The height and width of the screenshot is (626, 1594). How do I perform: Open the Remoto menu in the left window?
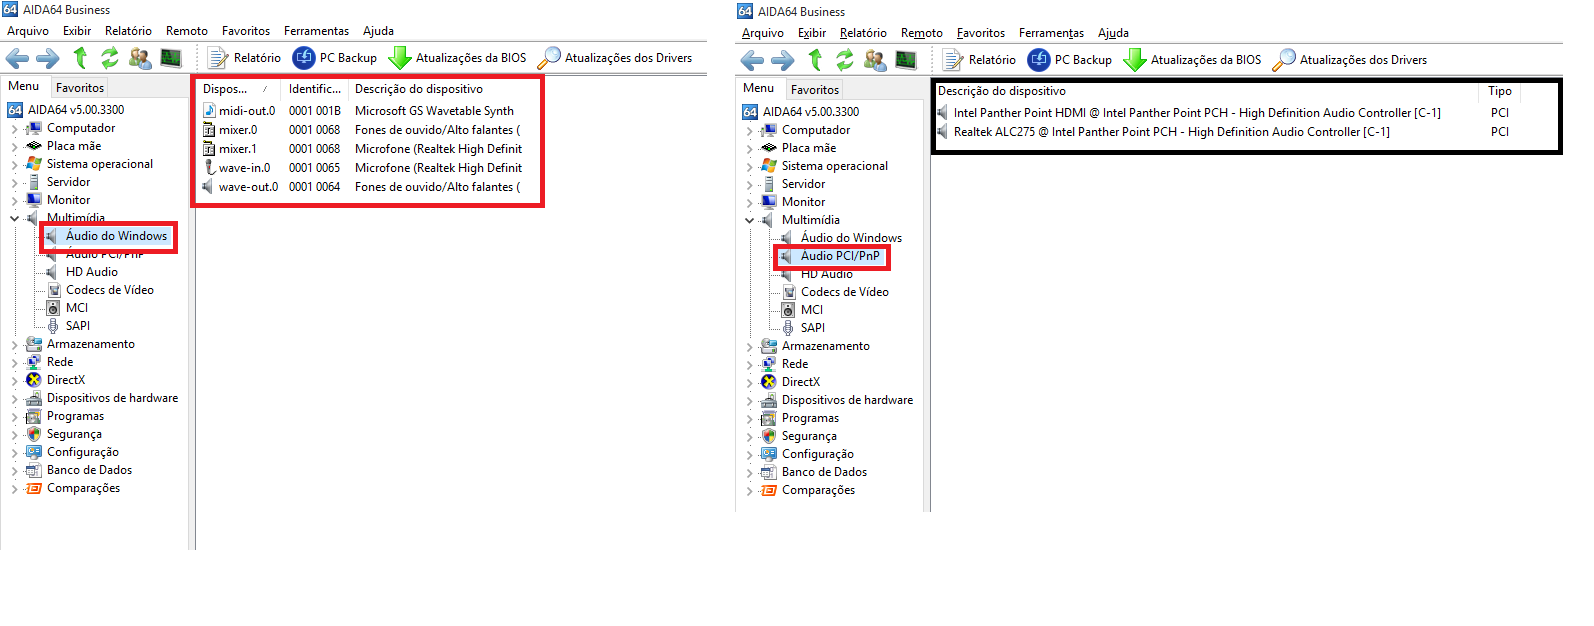click(187, 31)
